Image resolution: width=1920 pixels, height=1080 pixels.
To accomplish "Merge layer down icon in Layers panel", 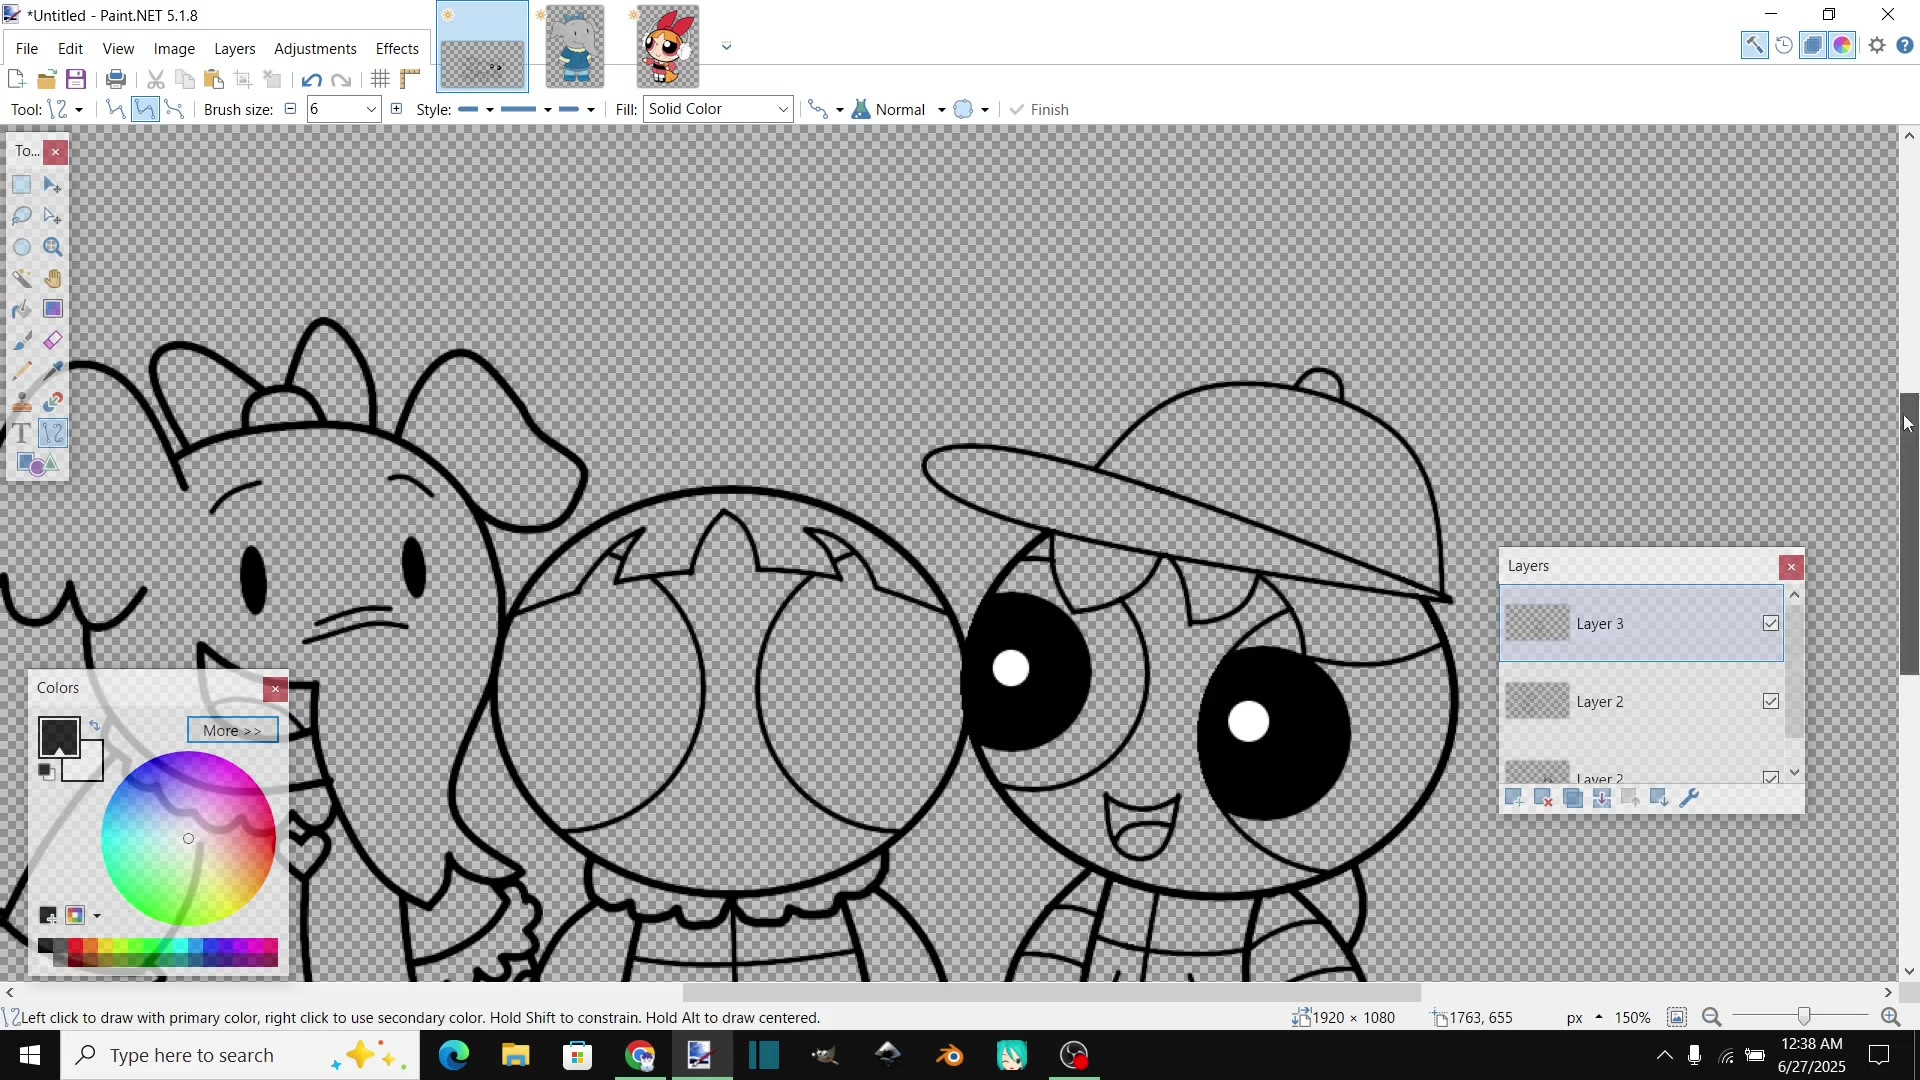I will click(1602, 798).
